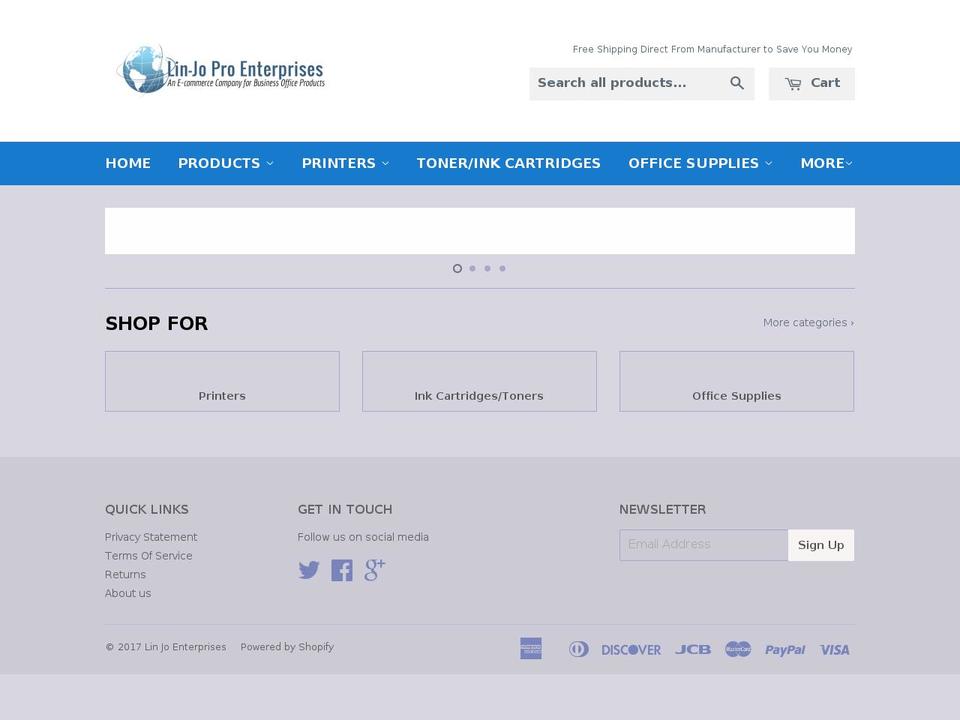Click the Visa payment icon
Screen dimensions: 960x720
pyautogui.click(x=834, y=649)
